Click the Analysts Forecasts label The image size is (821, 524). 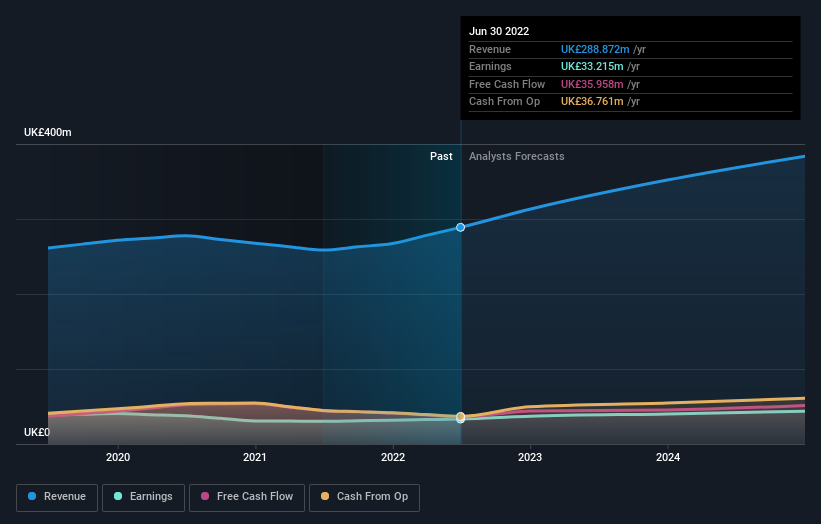pos(516,157)
